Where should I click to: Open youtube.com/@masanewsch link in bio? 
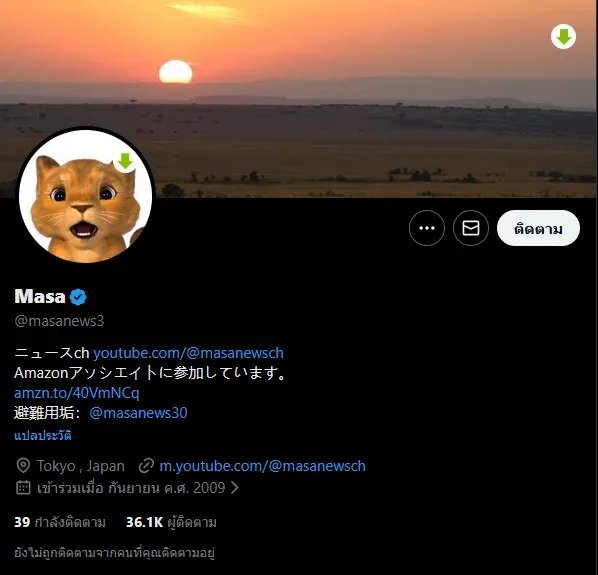(x=188, y=353)
